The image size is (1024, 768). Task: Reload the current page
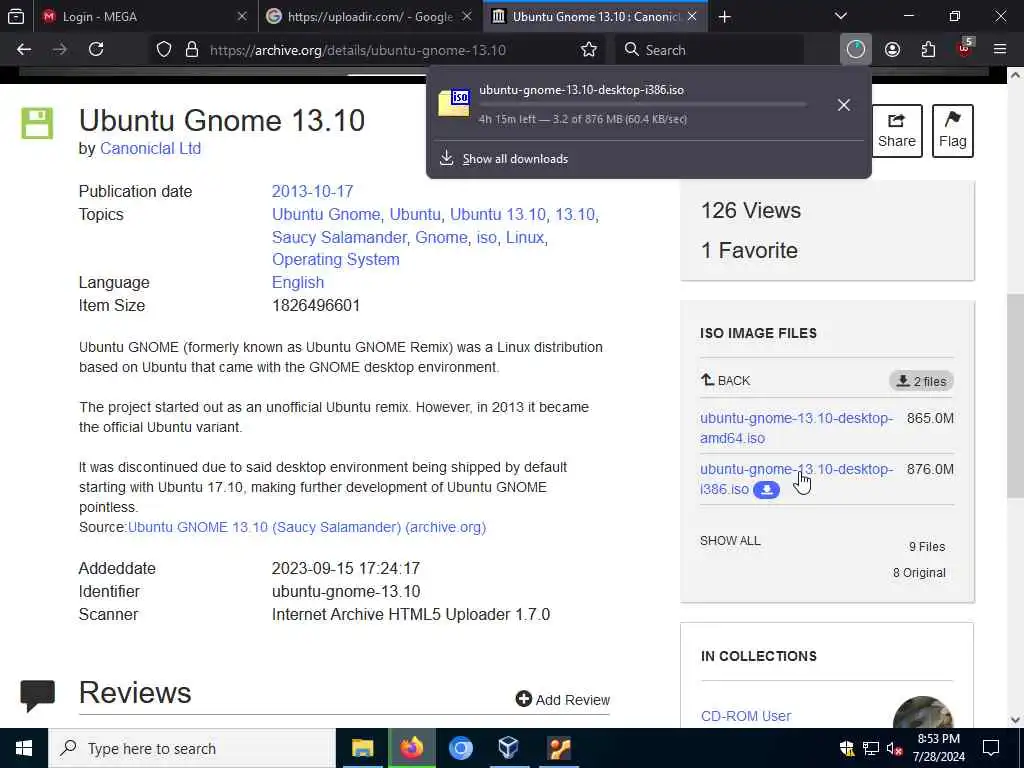(x=96, y=50)
